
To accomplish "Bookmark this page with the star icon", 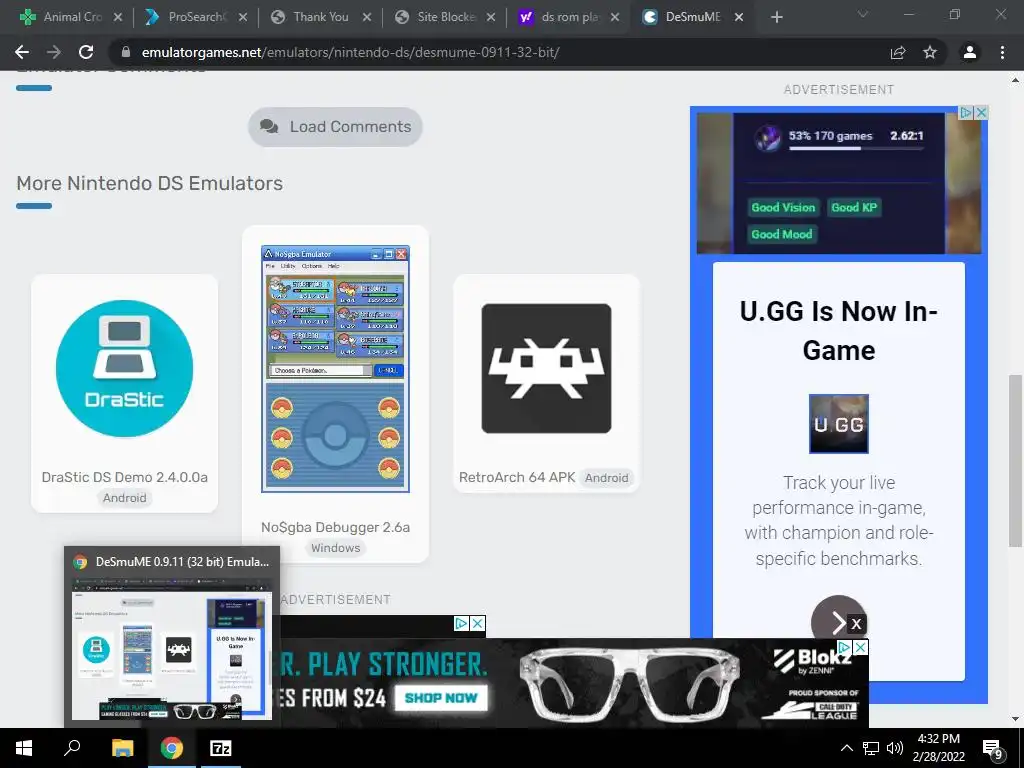I will pyautogui.click(x=930, y=52).
